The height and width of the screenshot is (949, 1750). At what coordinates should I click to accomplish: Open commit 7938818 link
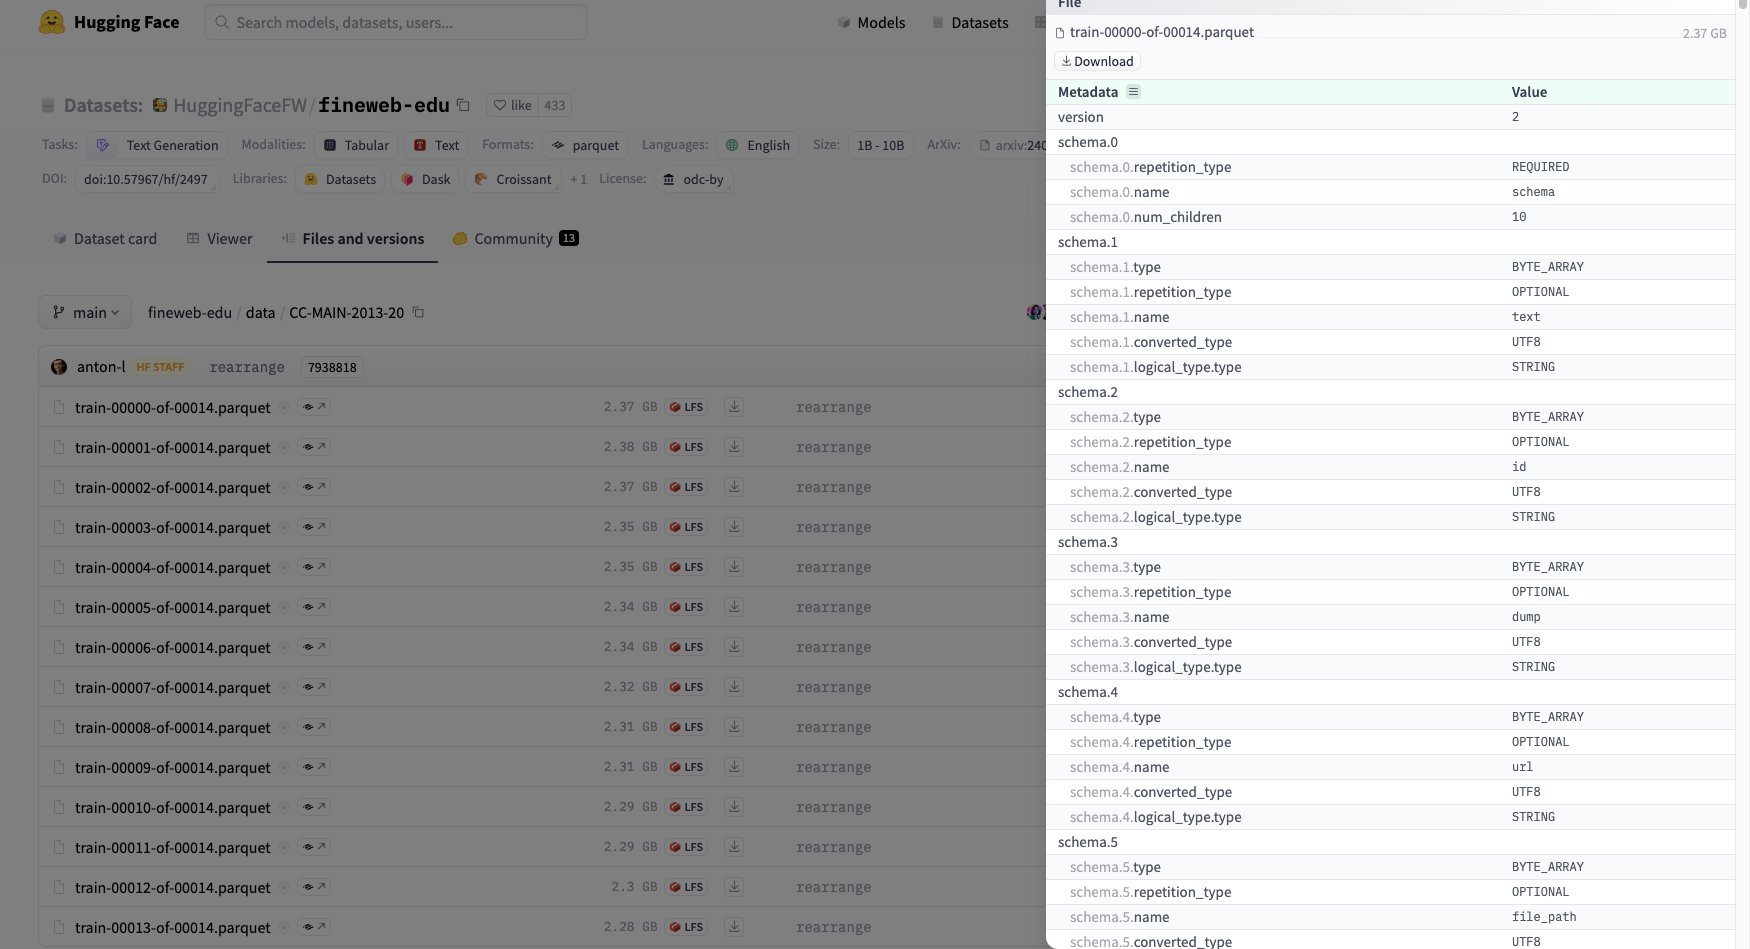tap(332, 367)
